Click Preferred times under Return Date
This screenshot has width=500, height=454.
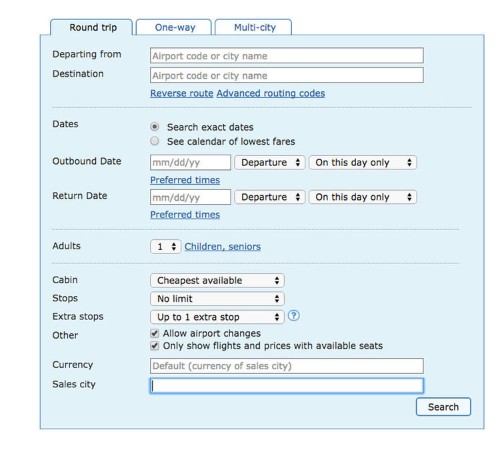click(185, 215)
